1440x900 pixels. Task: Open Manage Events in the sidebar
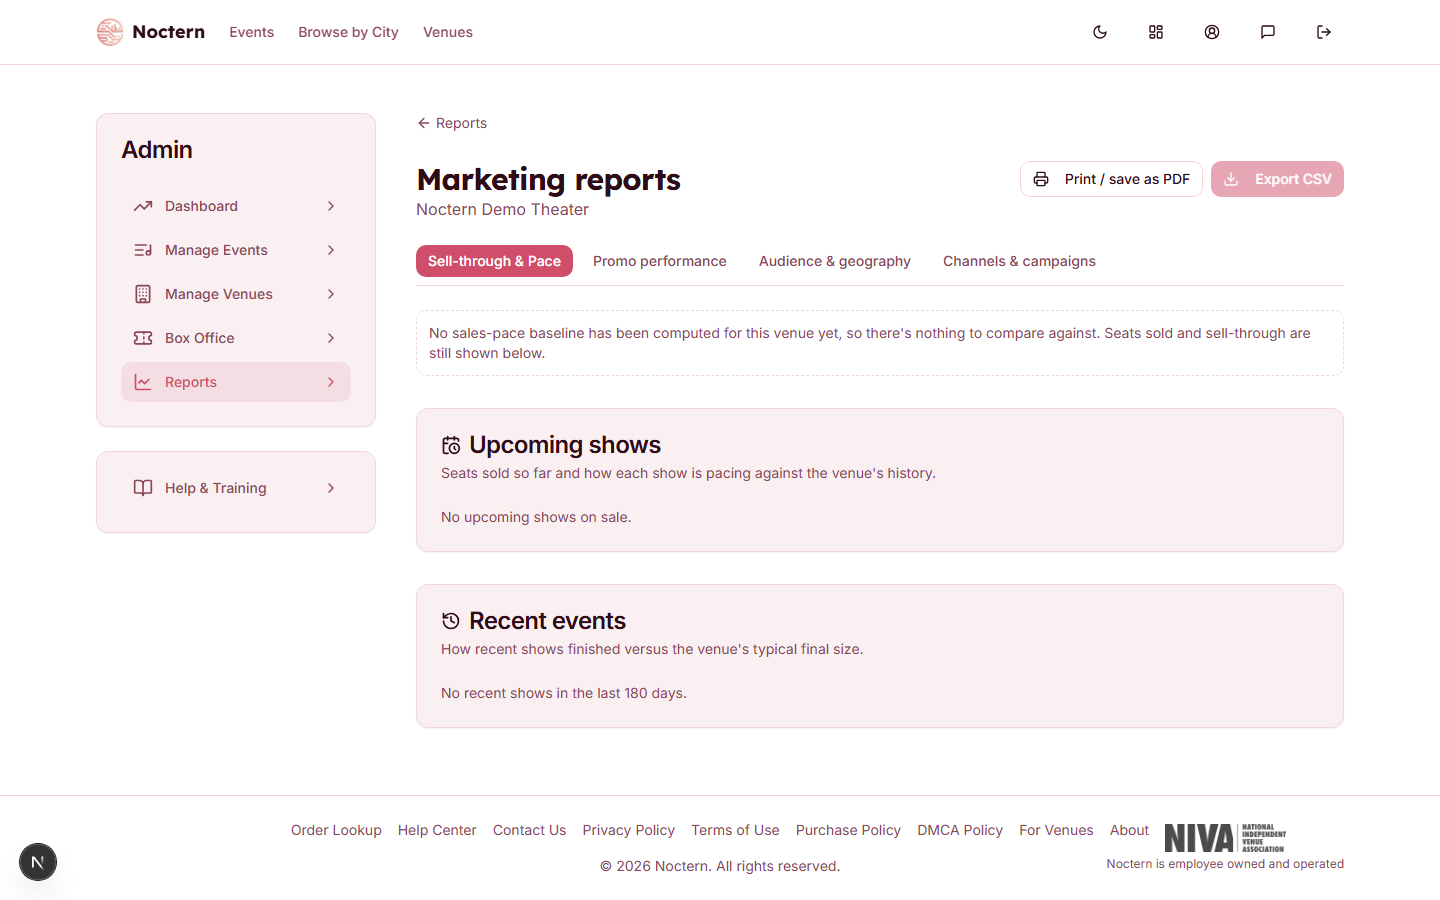click(236, 250)
